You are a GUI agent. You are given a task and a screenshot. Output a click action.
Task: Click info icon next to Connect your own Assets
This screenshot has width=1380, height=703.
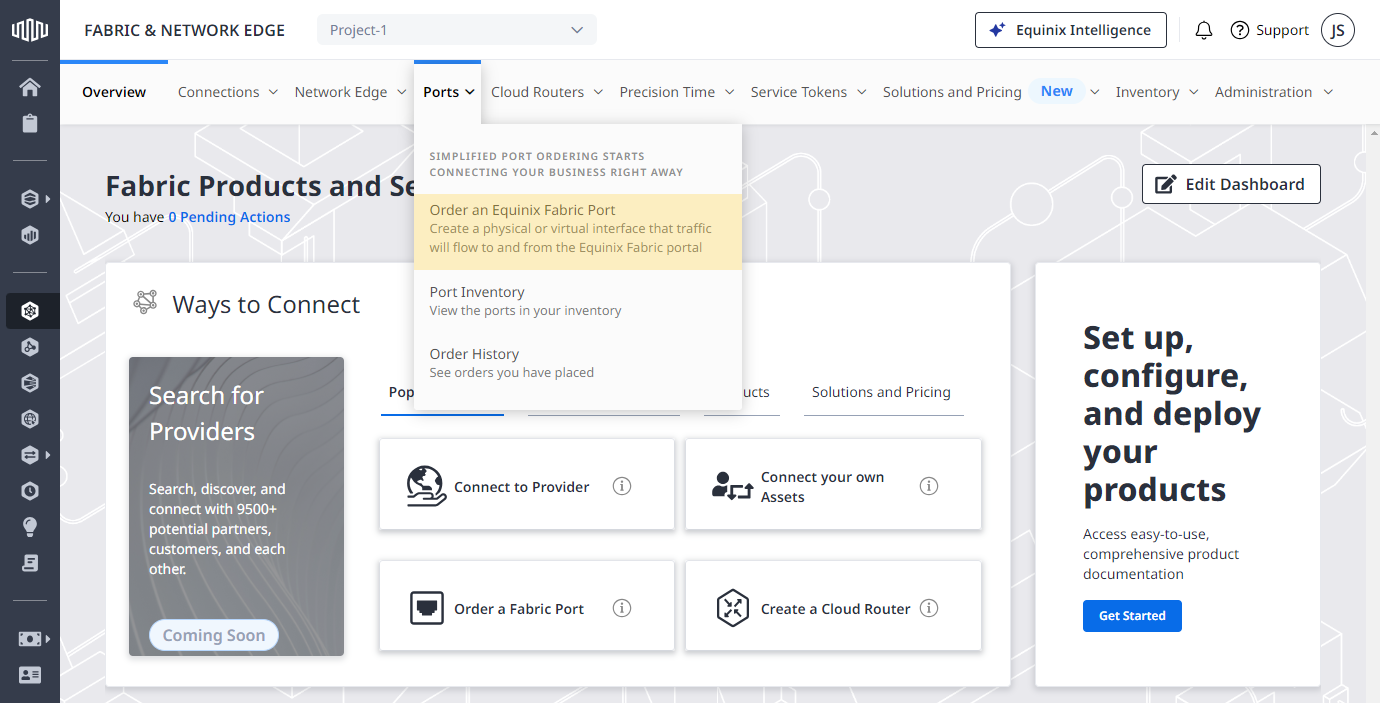pos(929,486)
